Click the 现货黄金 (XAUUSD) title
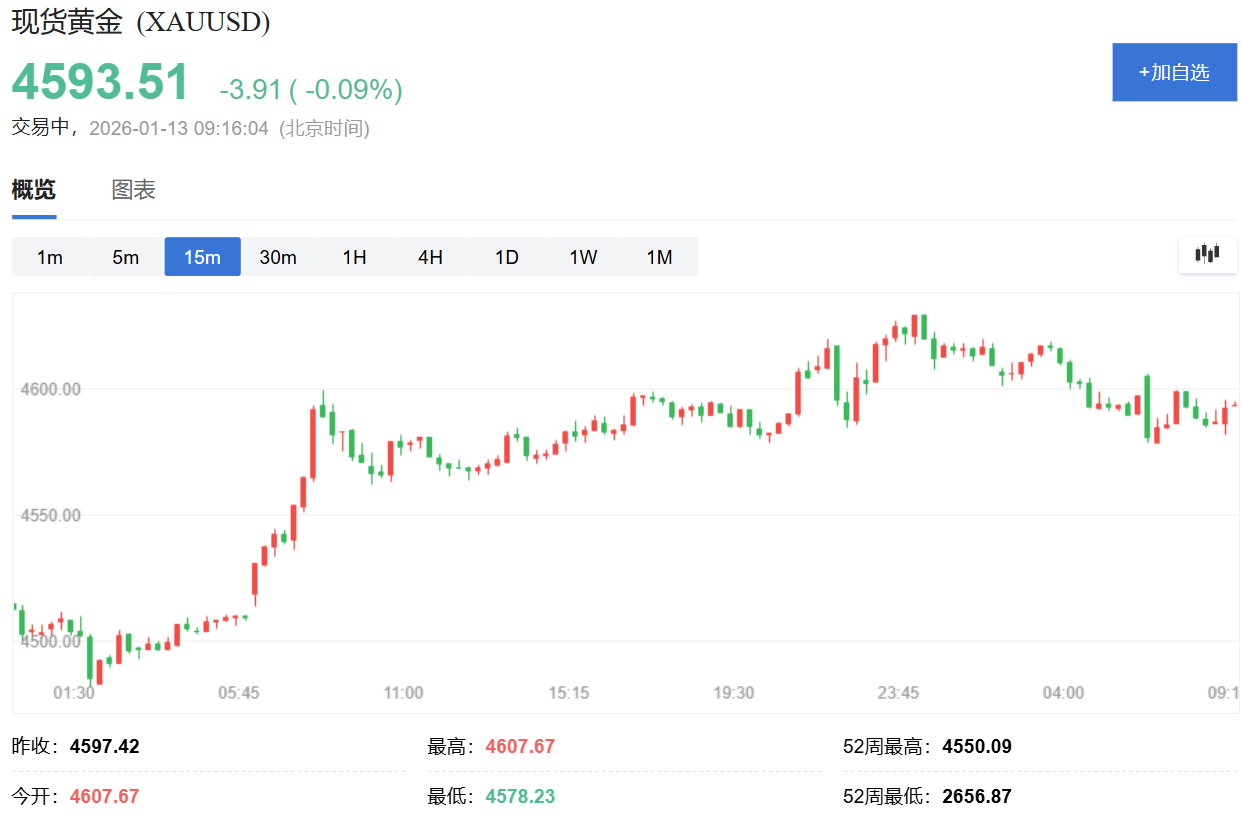 coord(141,22)
